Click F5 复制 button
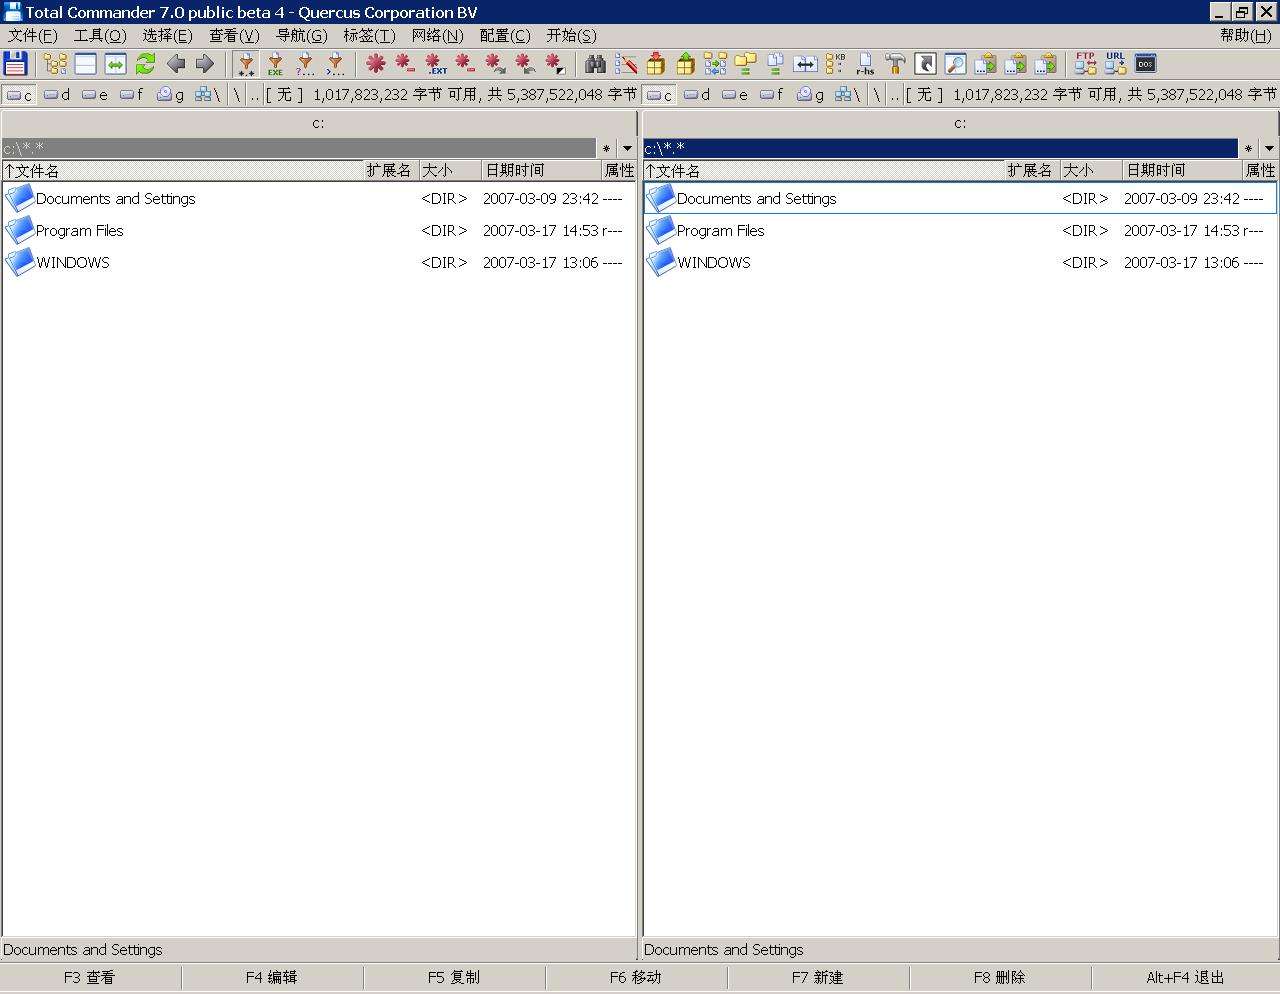The width and height of the screenshot is (1280, 994). tap(454, 977)
